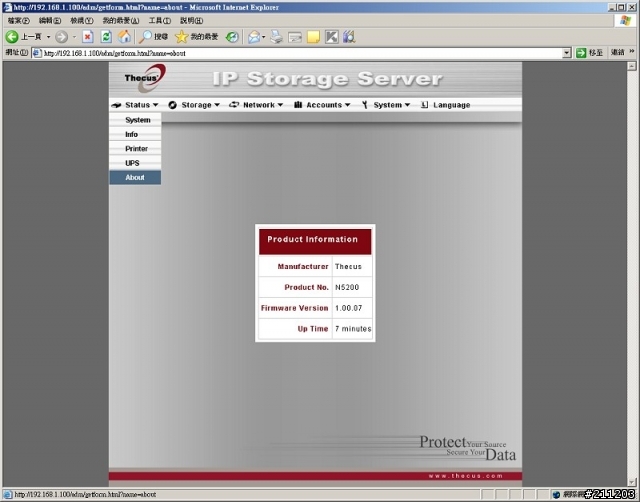Expand the Accounts navigation menu
This screenshot has height=502, width=640.
point(322,105)
